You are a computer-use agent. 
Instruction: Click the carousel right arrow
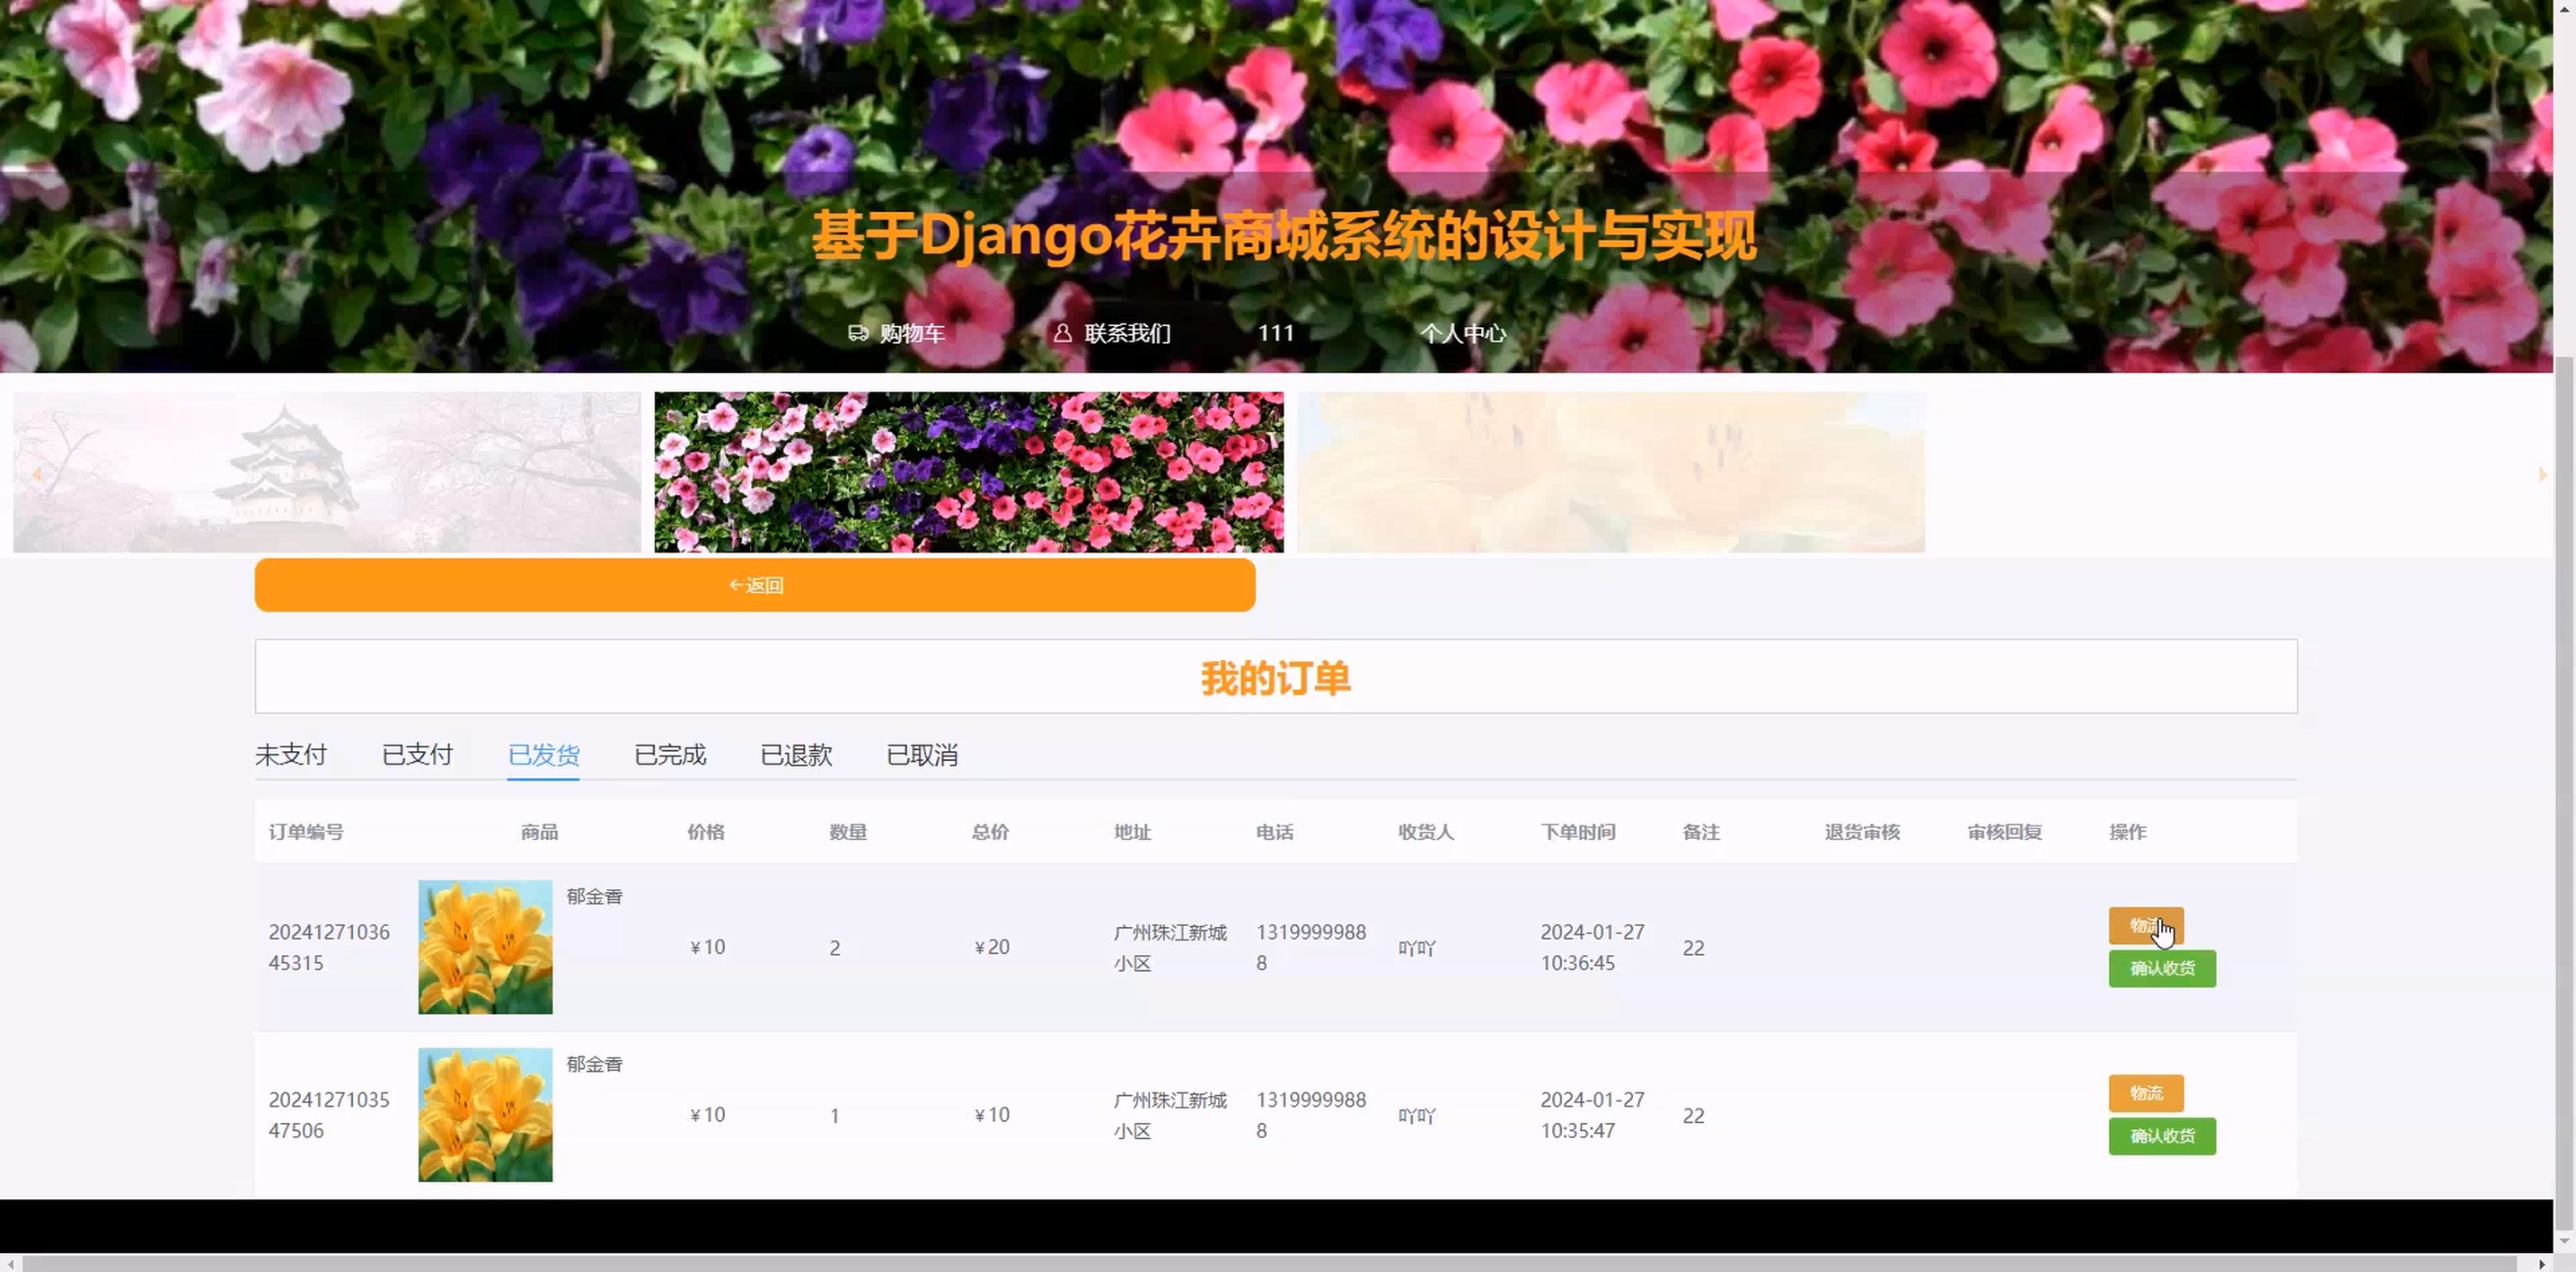[2542, 474]
